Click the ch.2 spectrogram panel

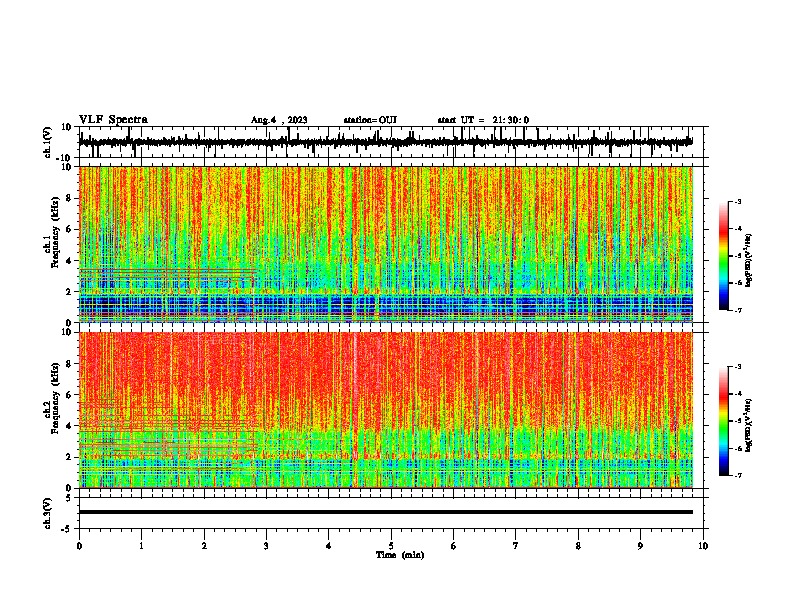click(x=385, y=410)
